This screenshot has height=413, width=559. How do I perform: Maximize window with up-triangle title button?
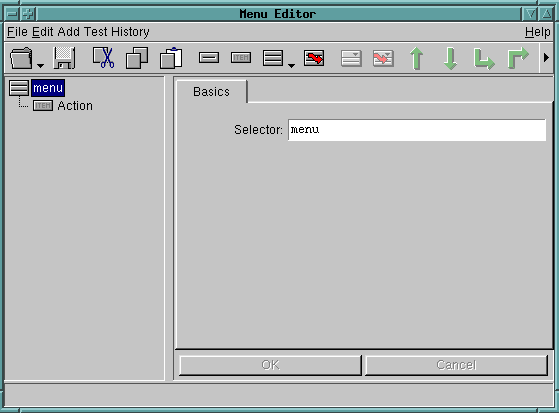click(547, 14)
